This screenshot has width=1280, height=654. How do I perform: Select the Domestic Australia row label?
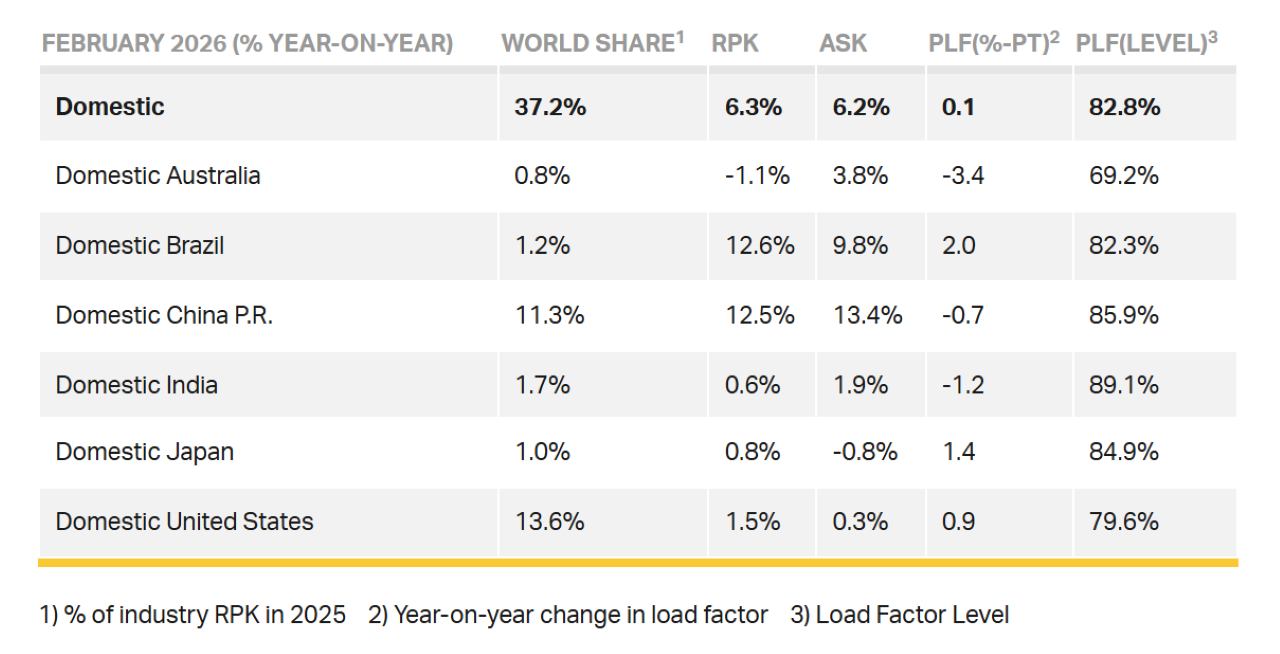click(158, 176)
